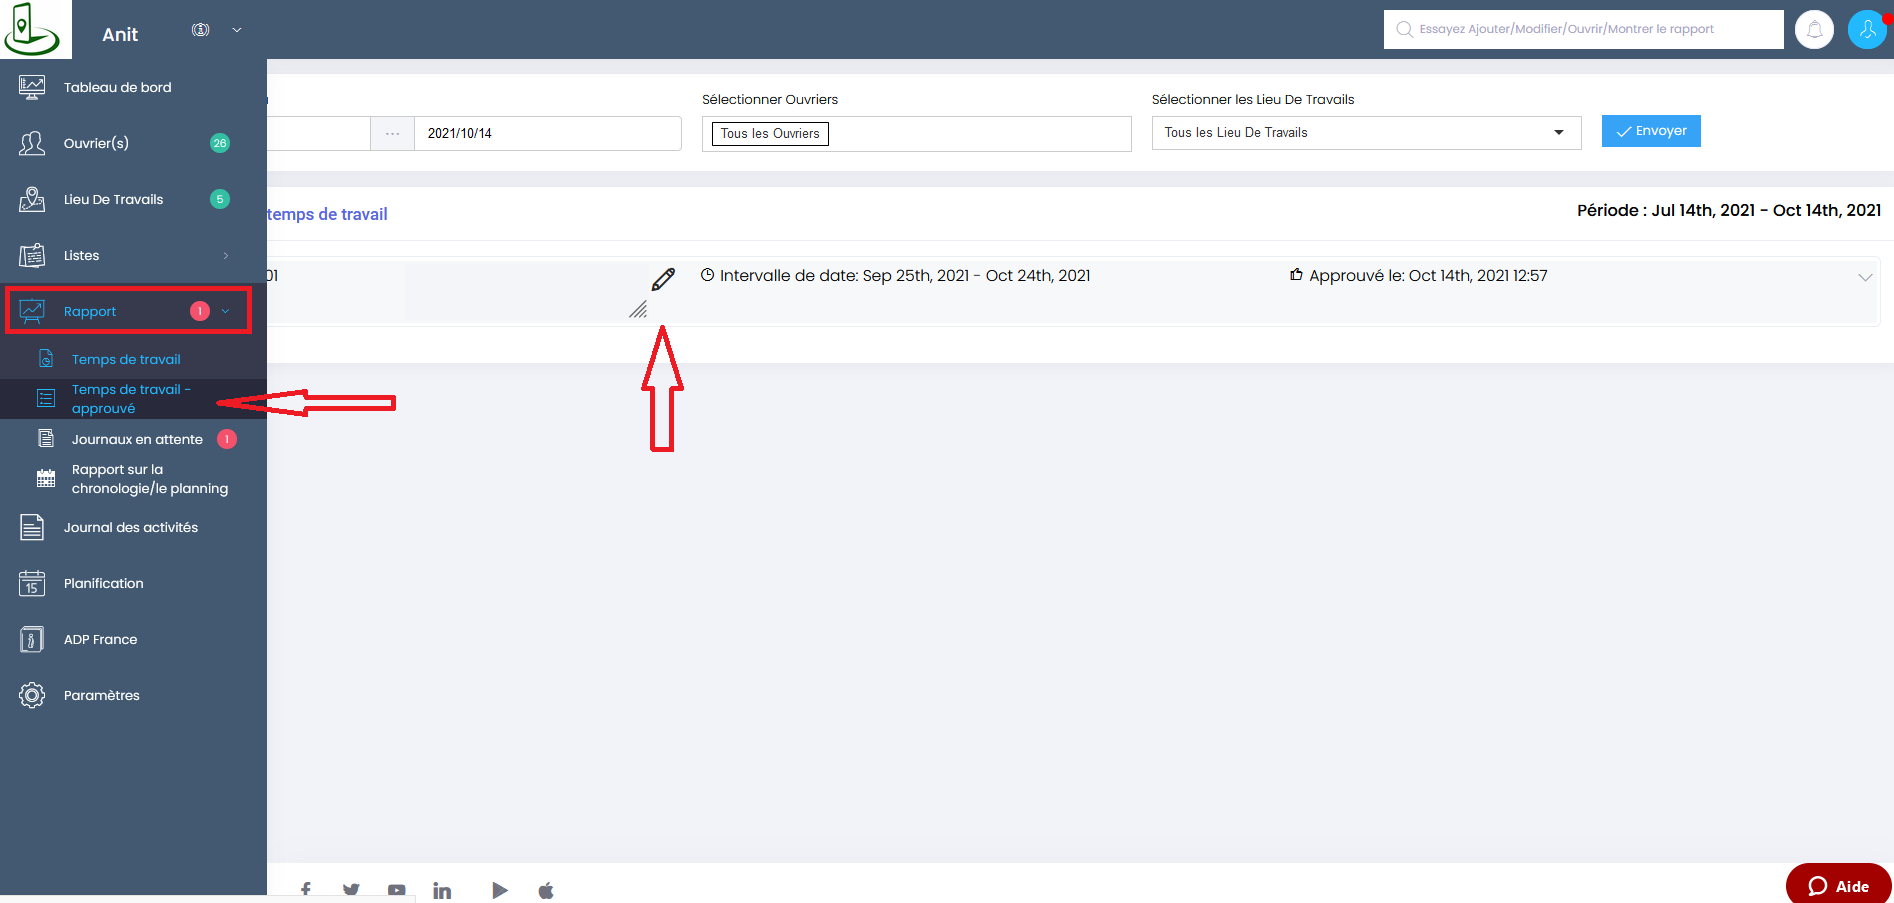Open the notifications bell icon
This screenshot has width=1894, height=903.
pos(1814,30)
